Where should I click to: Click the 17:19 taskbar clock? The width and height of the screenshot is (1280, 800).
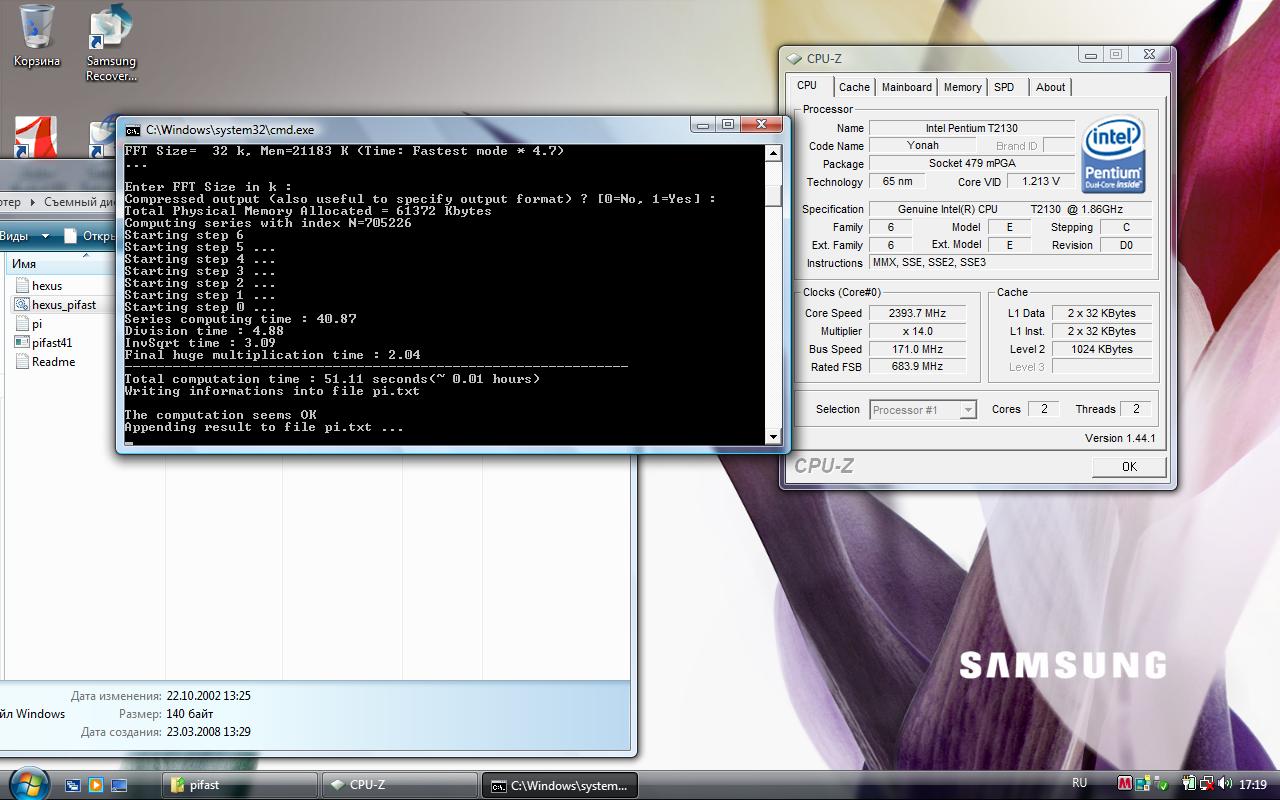1253,785
